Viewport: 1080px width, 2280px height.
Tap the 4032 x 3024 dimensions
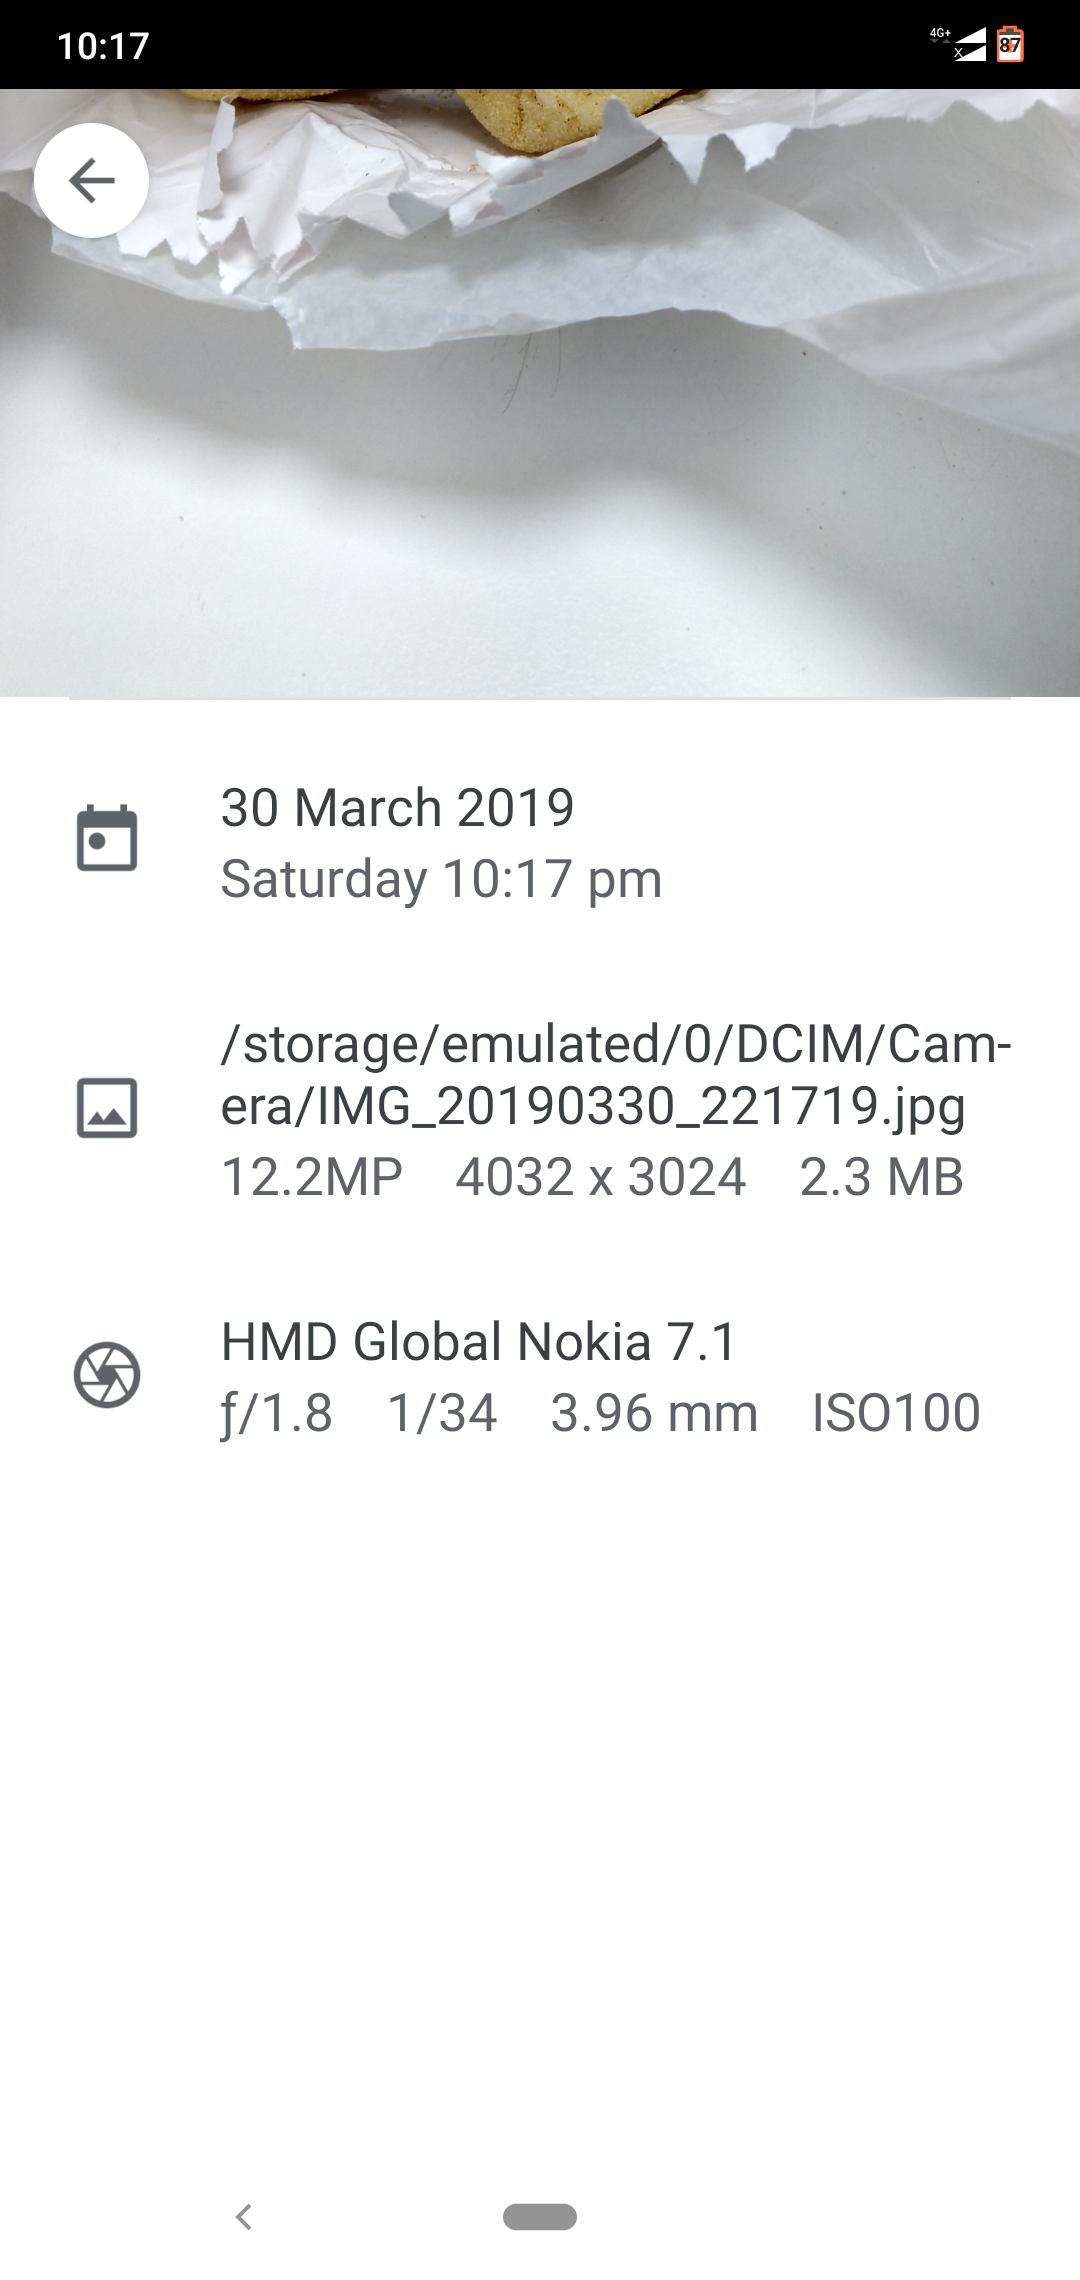pyautogui.click(x=601, y=1177)
